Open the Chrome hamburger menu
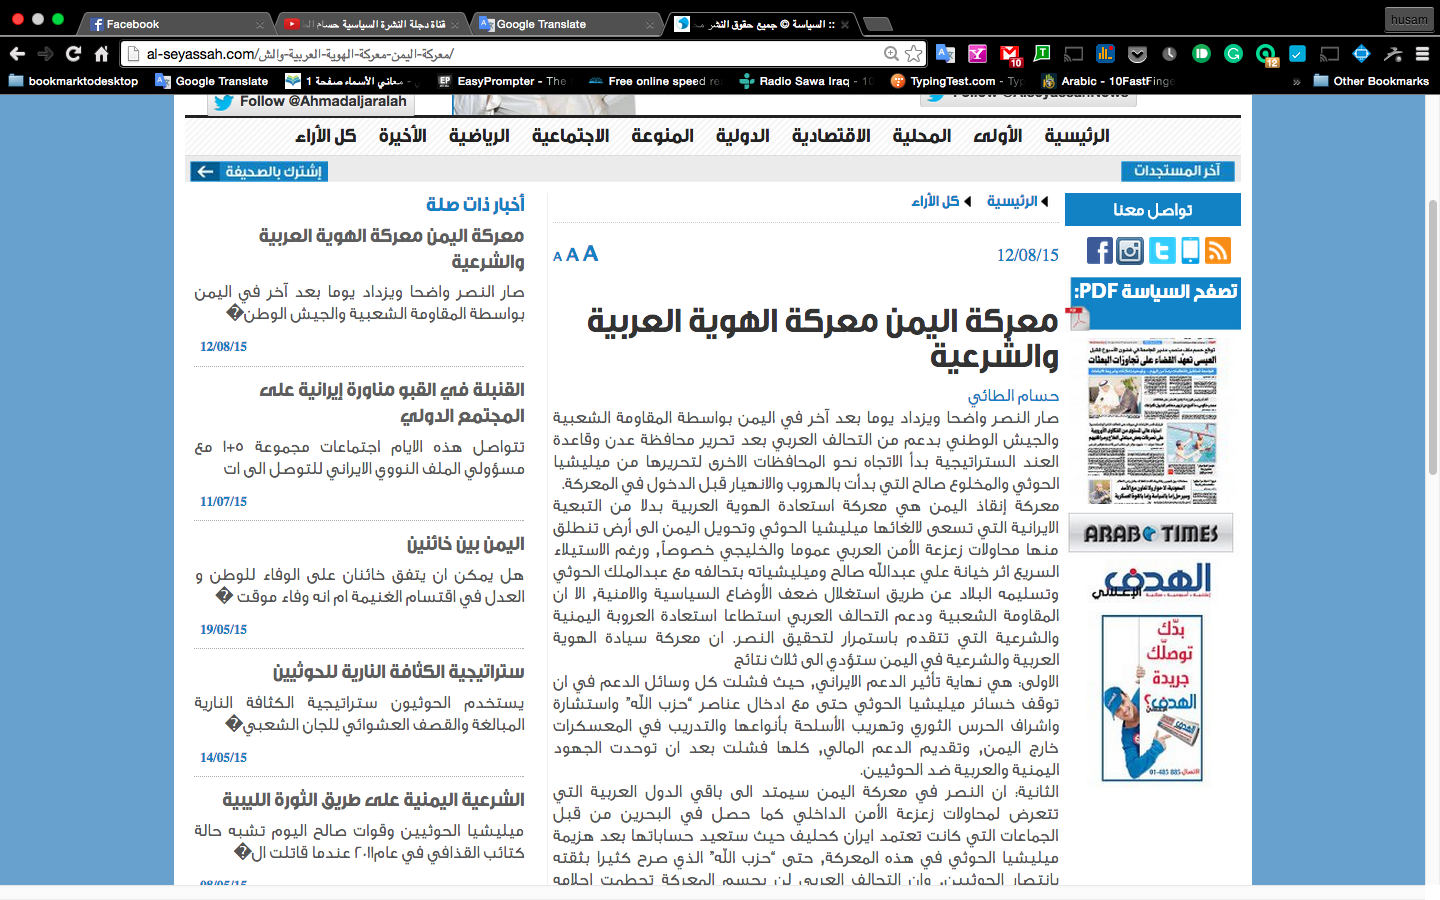This screenshot has width=1440, height=900. [1423, 54]
